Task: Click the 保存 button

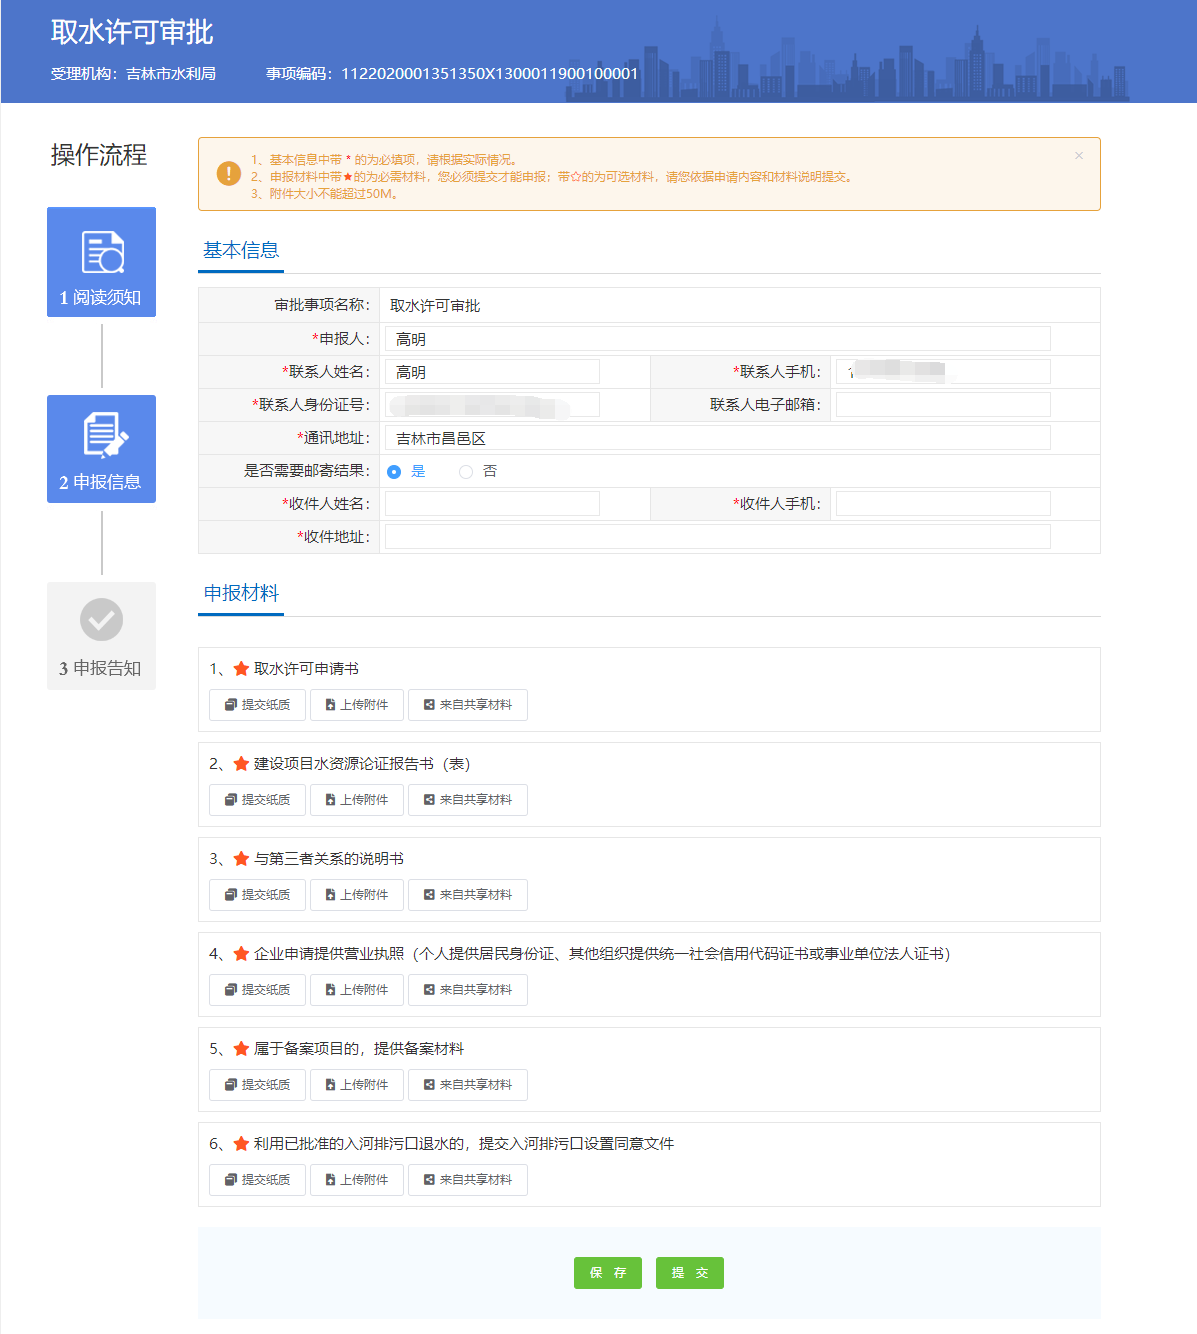Action: [607, 1273]
